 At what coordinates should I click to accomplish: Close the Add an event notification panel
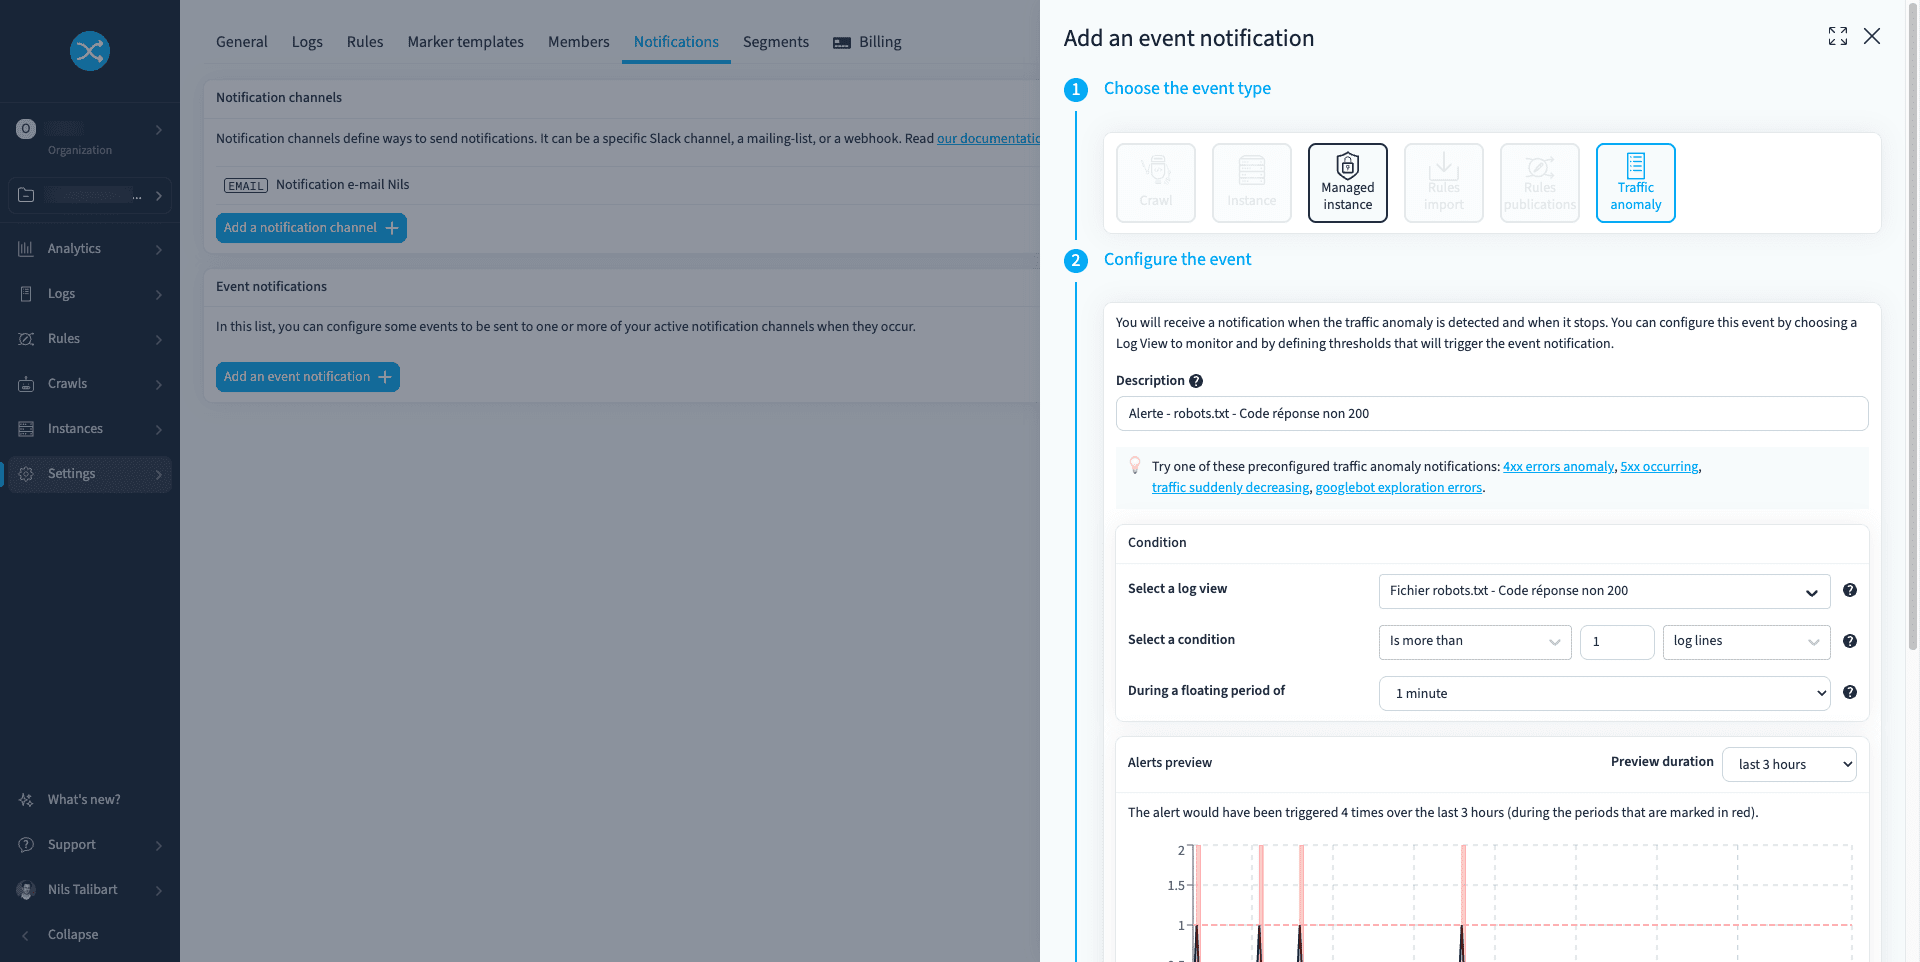[1872, 36]
